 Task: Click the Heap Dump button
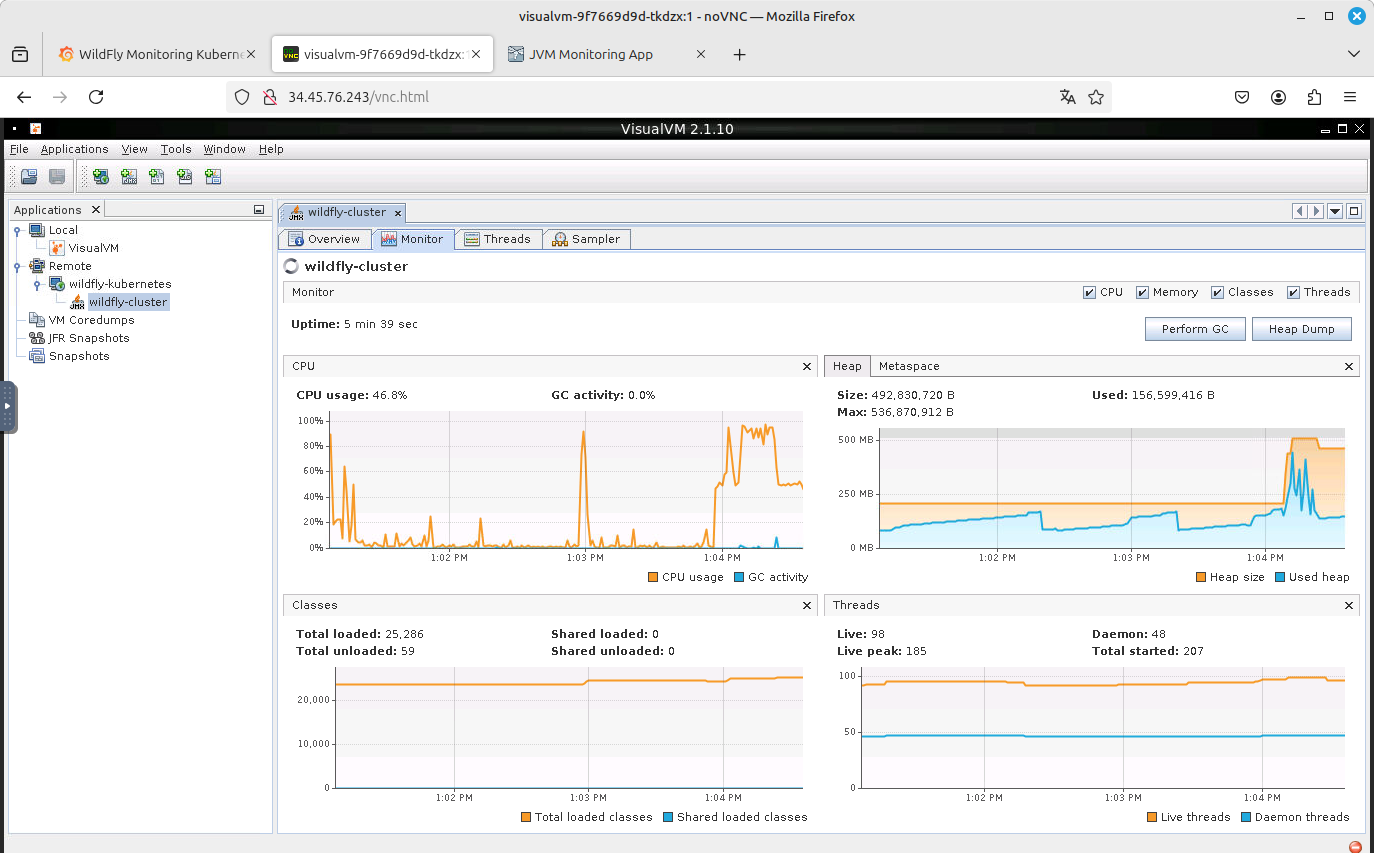coord(1301,329)
